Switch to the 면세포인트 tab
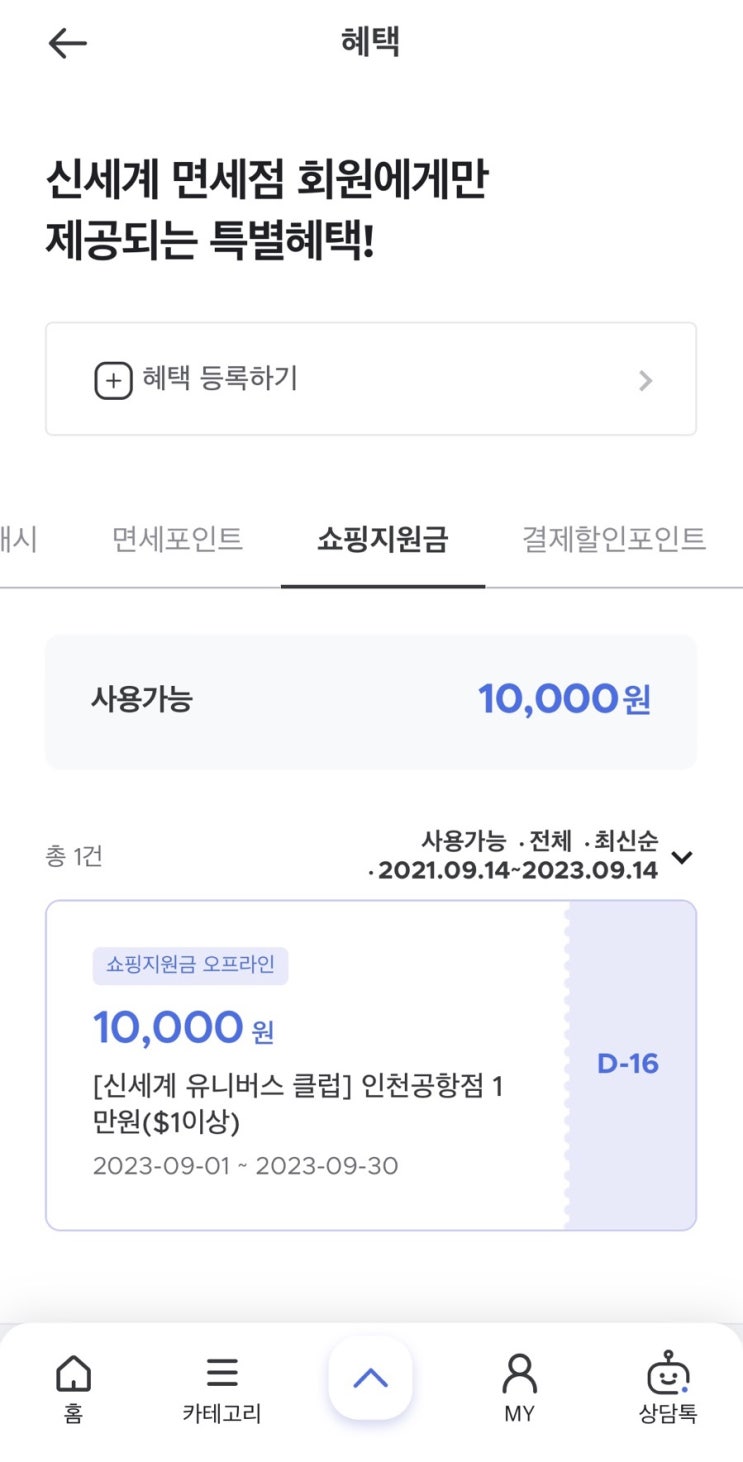Viewport: 743px width, 1462px height. tap(177, 539)
